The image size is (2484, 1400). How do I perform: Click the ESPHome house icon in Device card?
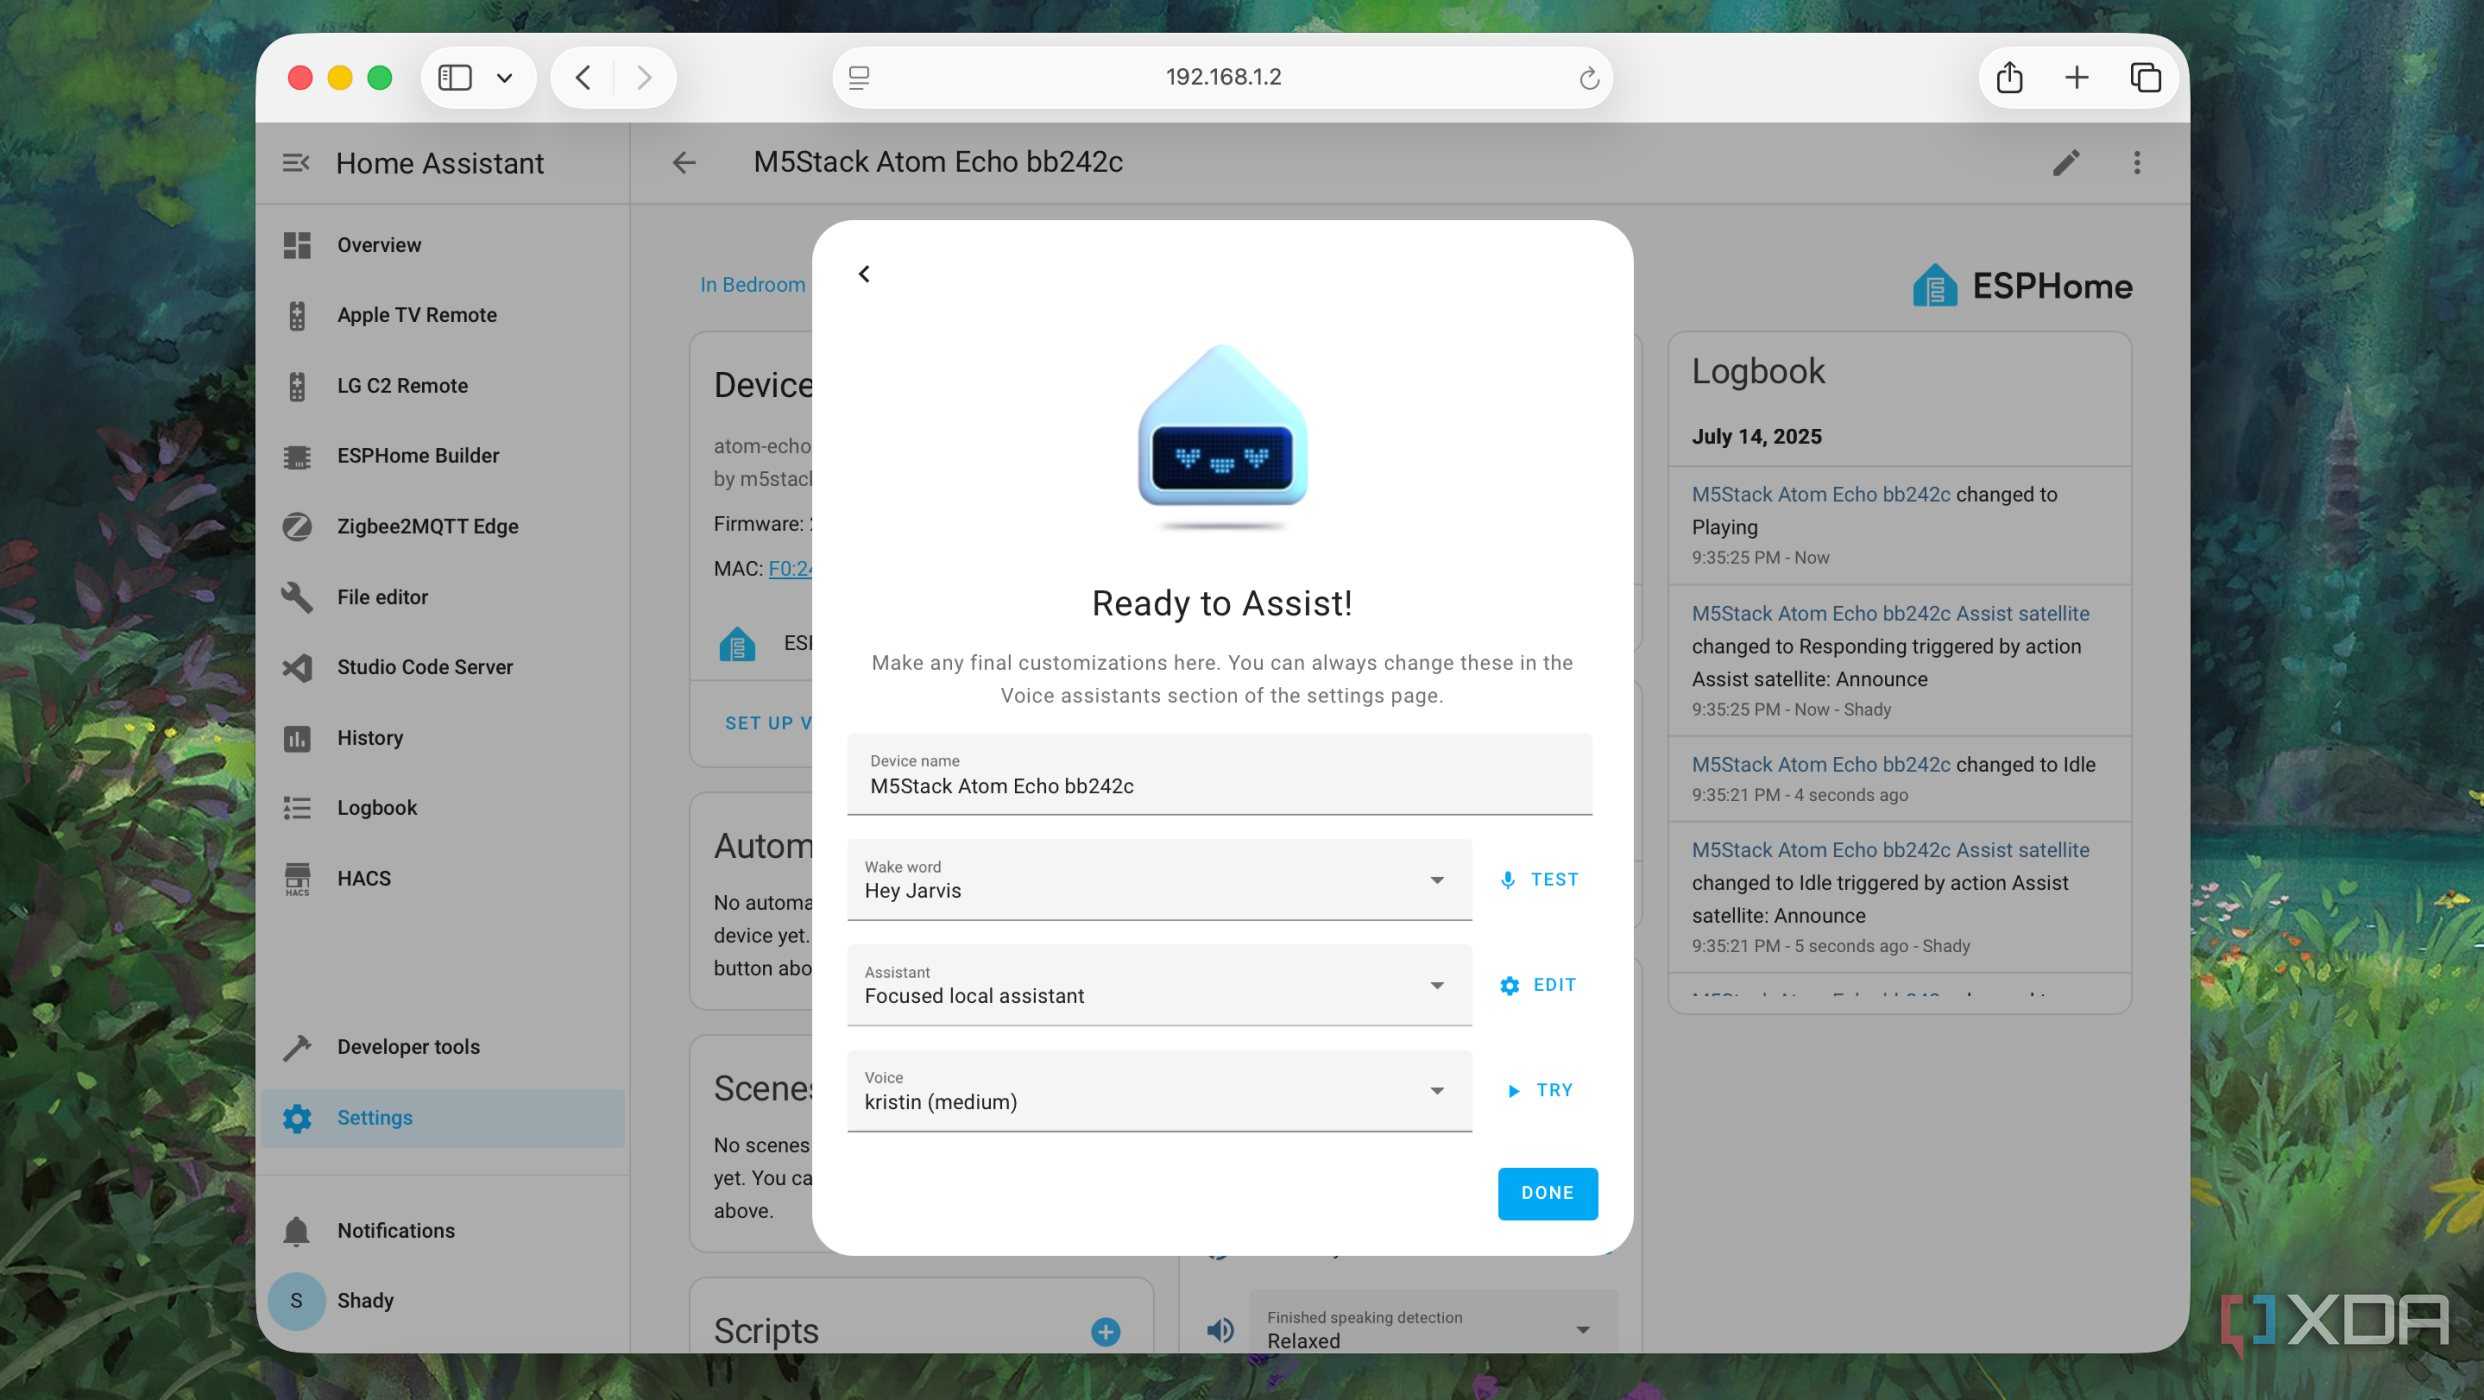pyautogui.click(x=737, y=644)
